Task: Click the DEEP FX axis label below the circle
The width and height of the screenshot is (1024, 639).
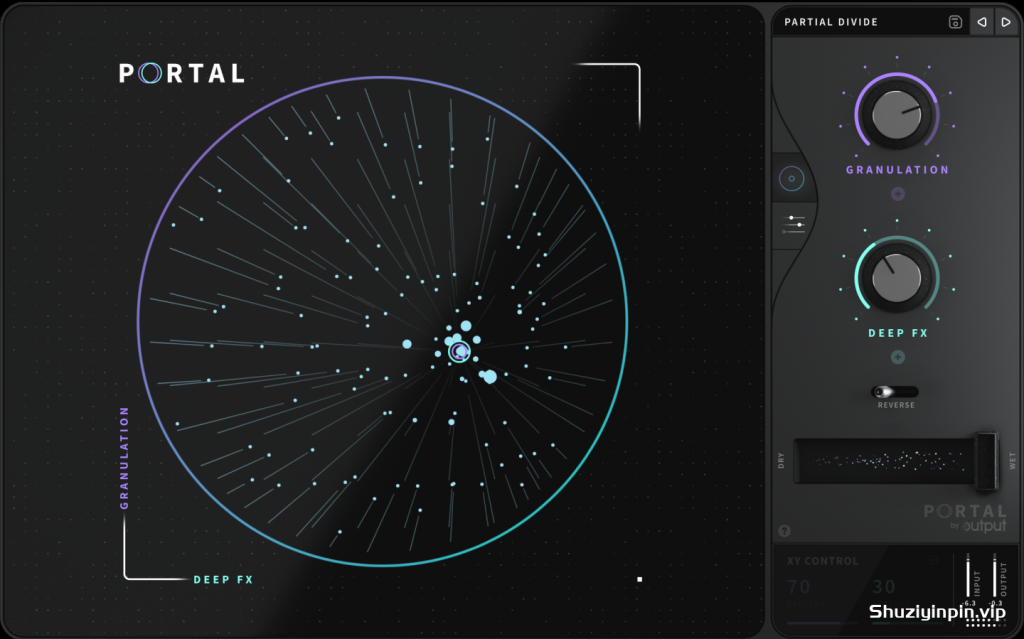Action: click(223, 580)
